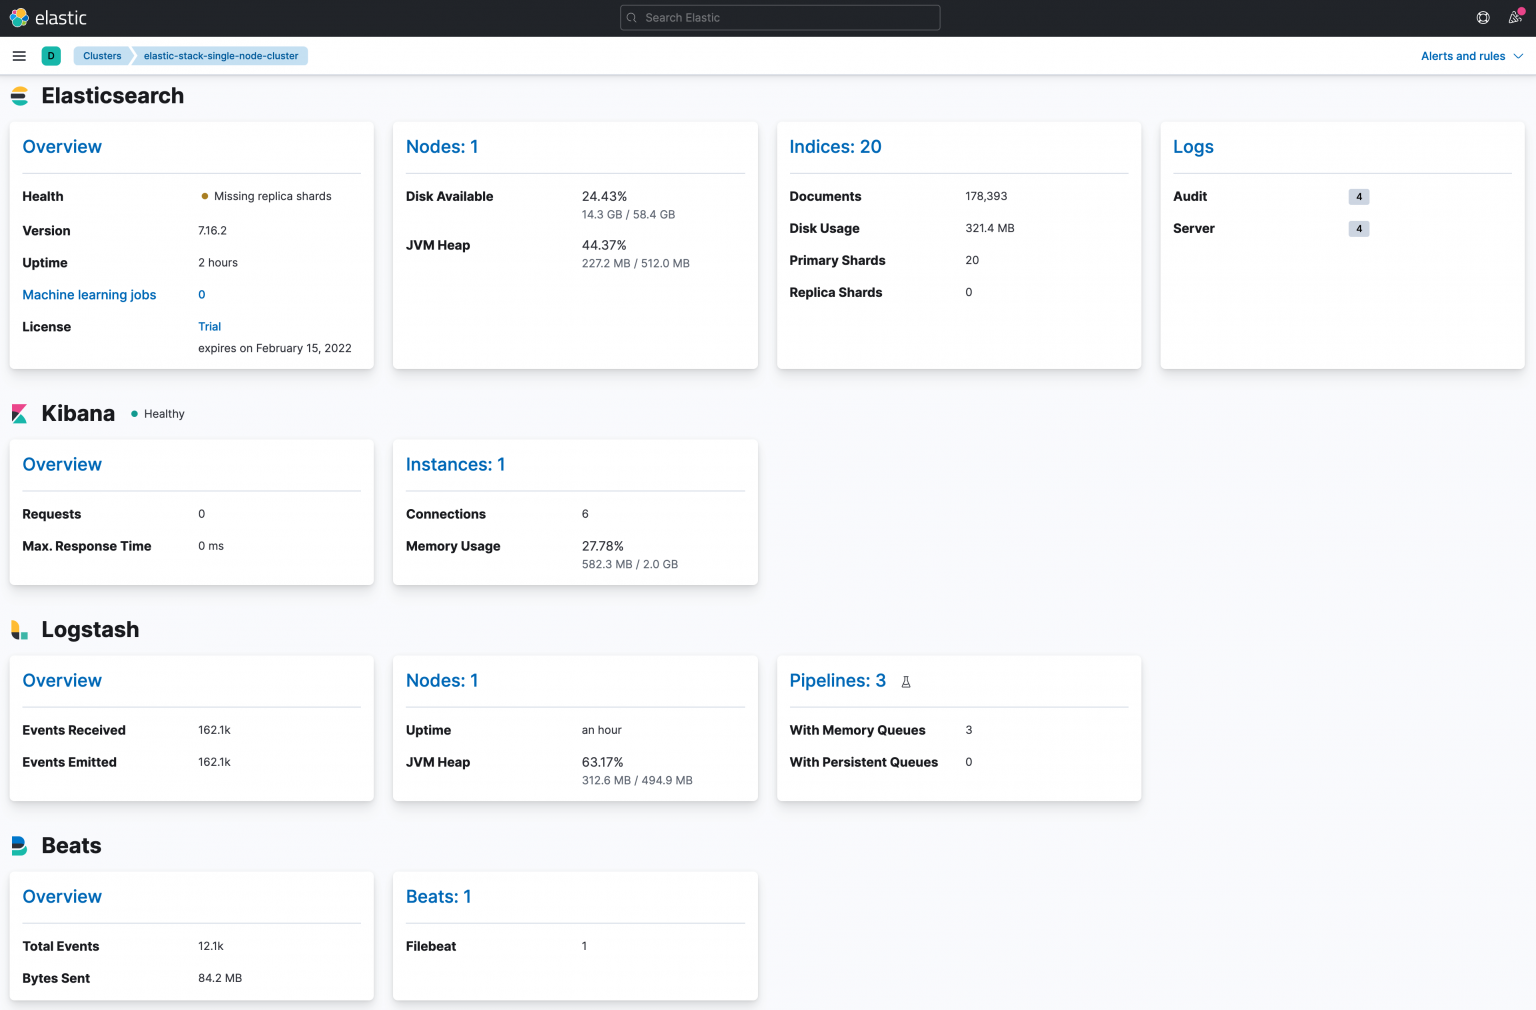Click the Audit log count badge
The width and height of the screenshot is (1536, 1010).
pyautogui.click(x=1358, y=197)
